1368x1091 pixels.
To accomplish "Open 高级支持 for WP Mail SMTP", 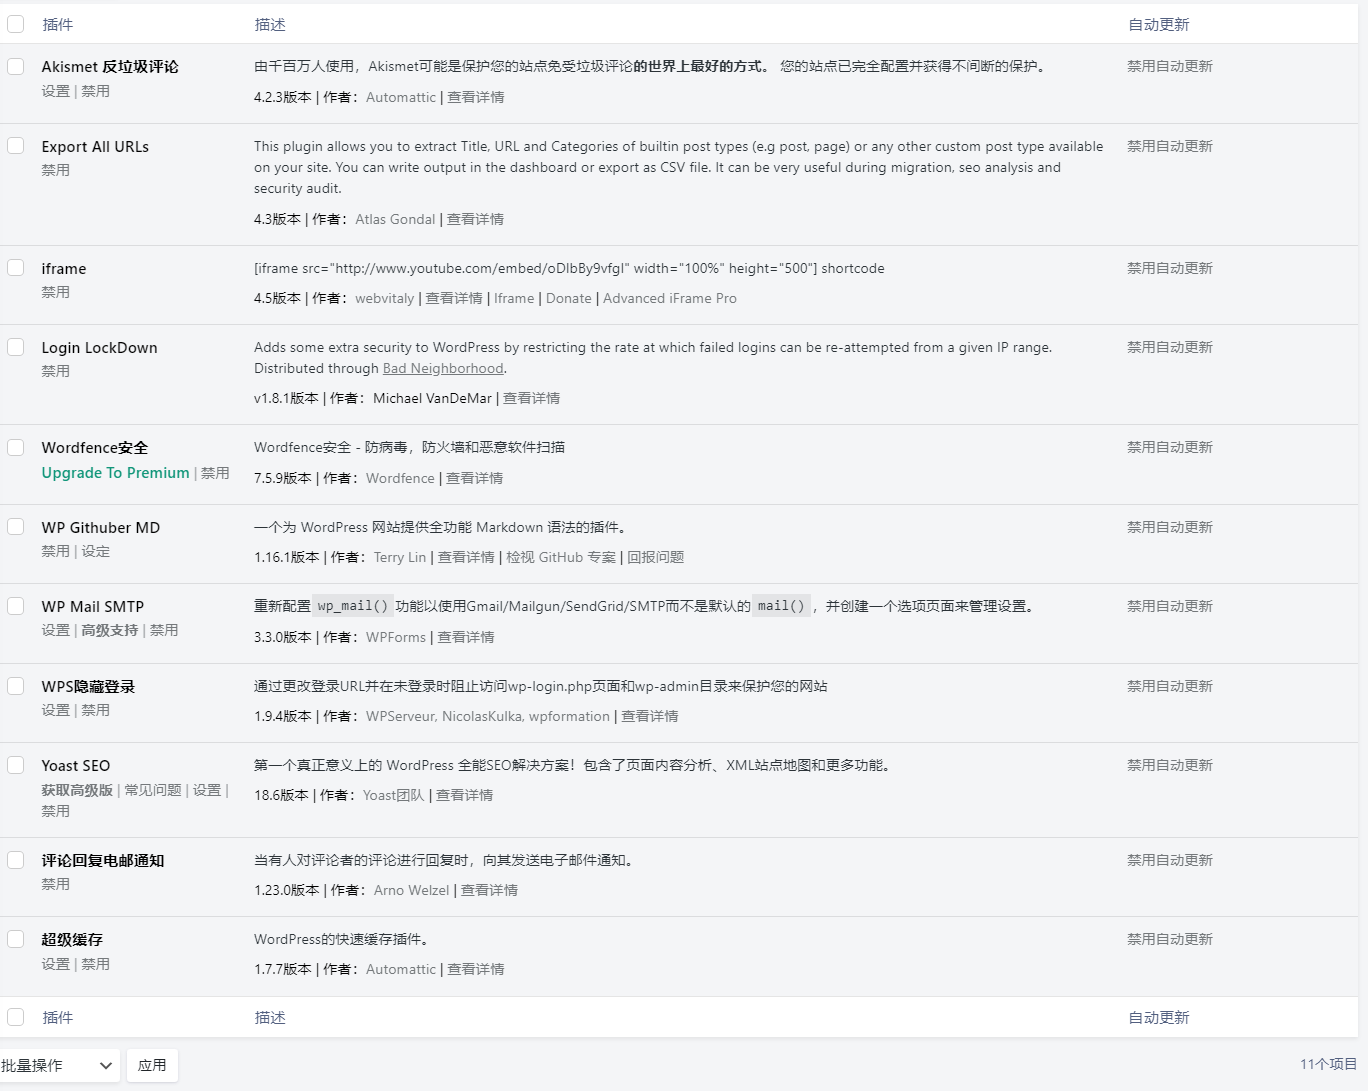I will point(109,630).
